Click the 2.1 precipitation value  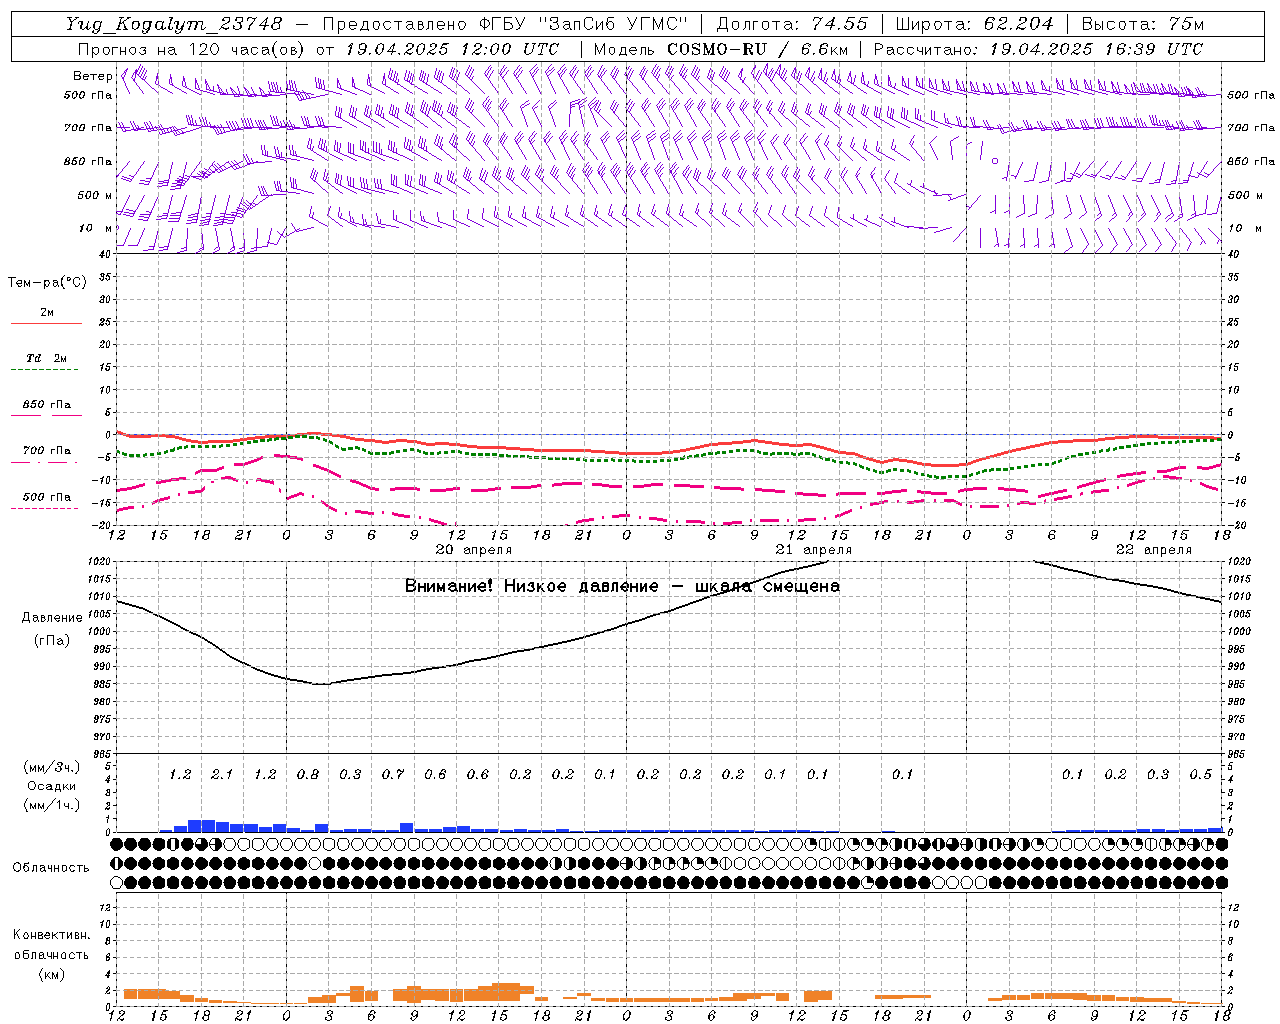(222, 774)
